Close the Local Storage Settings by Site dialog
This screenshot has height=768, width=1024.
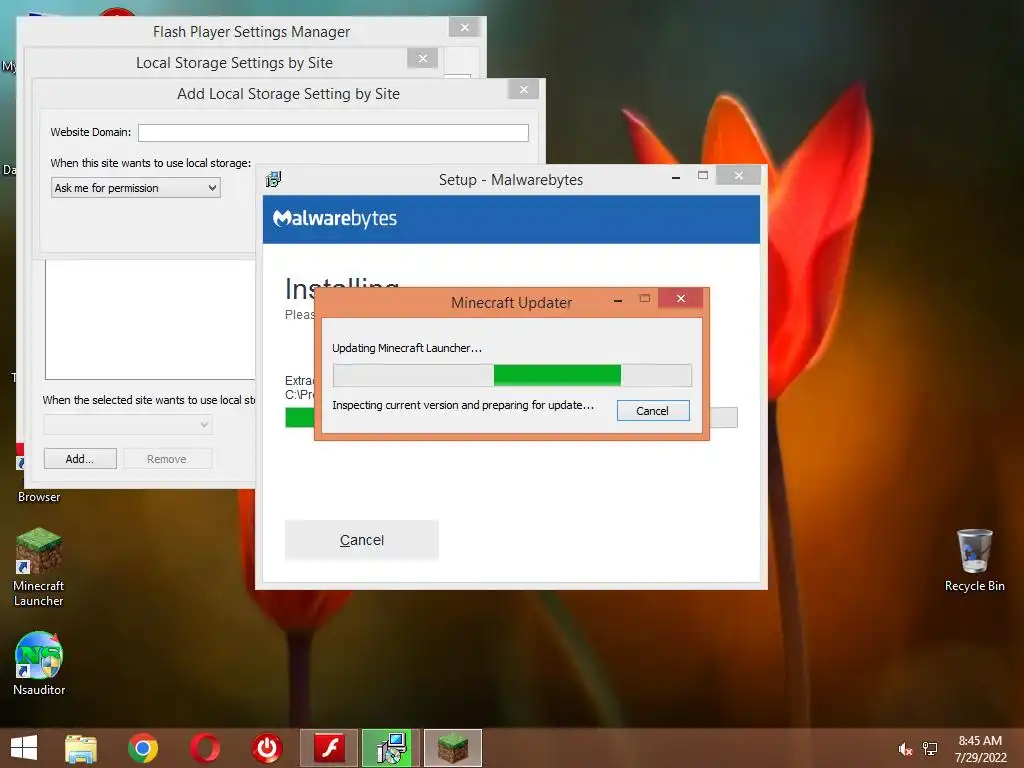click(x=423, y=59)
